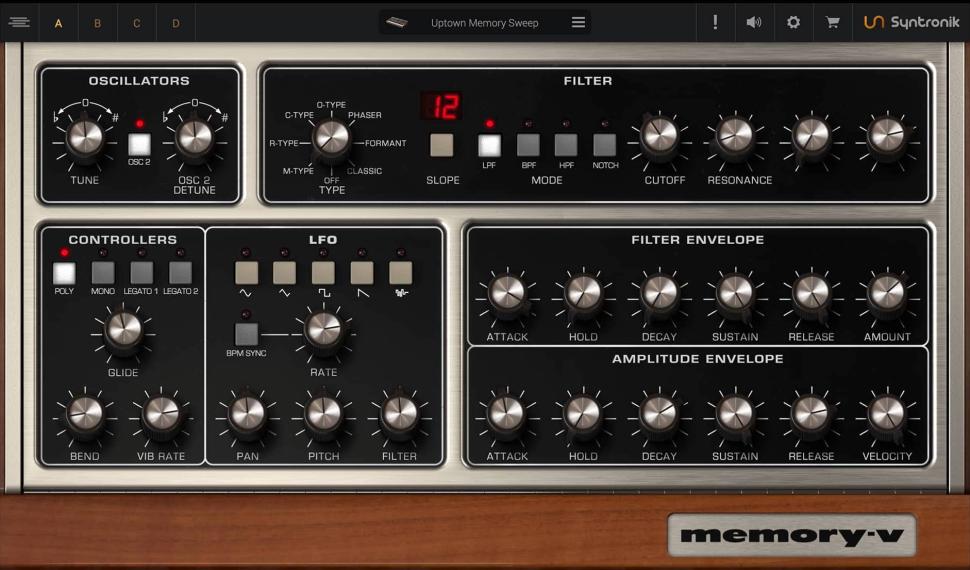Click the memory-v nameplate

[792, 535]
